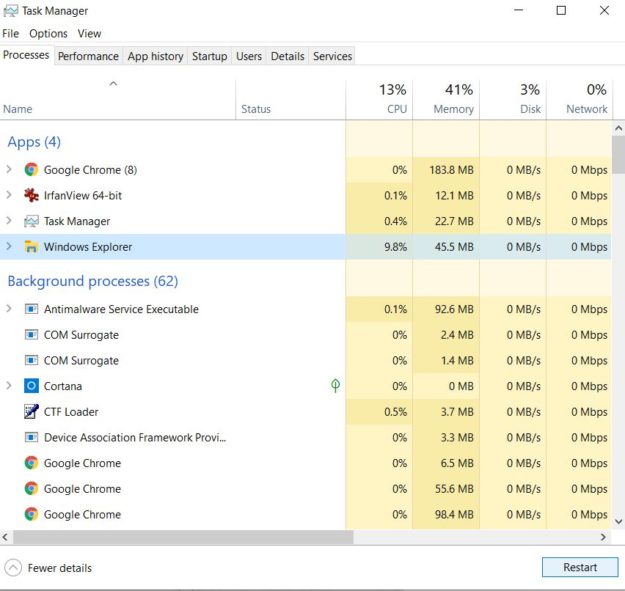
Task: Switch to the App history tab
Action: click(155, 56)
